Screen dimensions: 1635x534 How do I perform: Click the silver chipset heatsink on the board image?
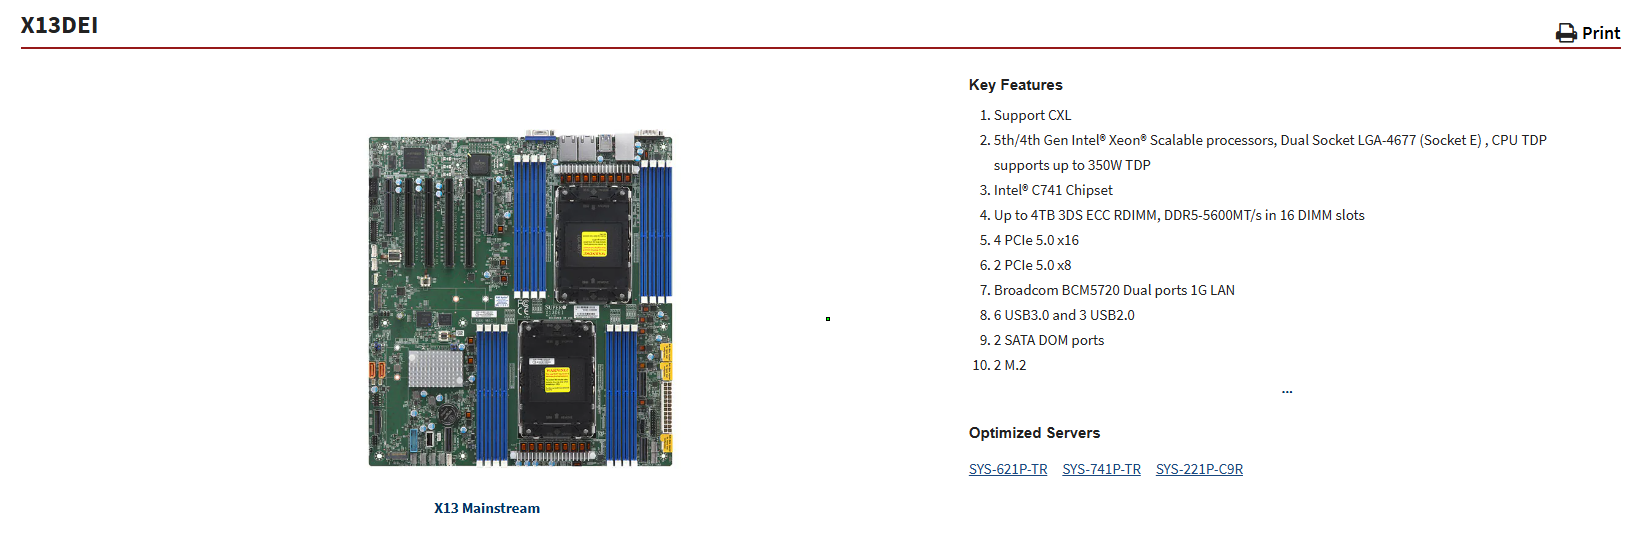point(435,368)
